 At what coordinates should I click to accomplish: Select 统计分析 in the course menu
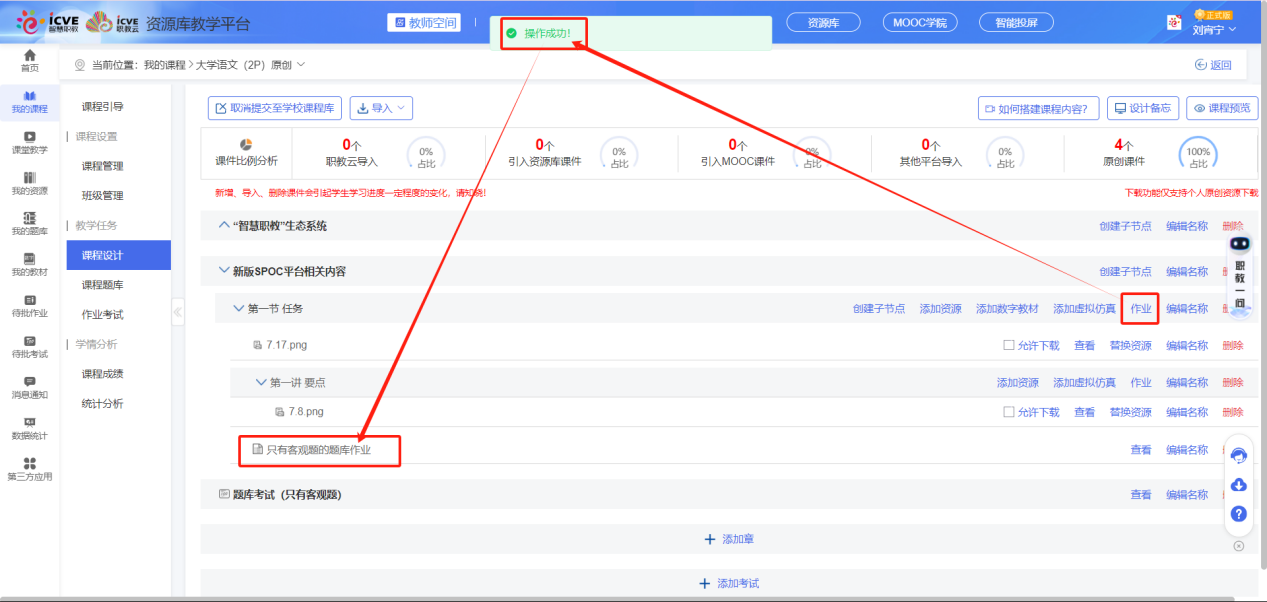103,403
